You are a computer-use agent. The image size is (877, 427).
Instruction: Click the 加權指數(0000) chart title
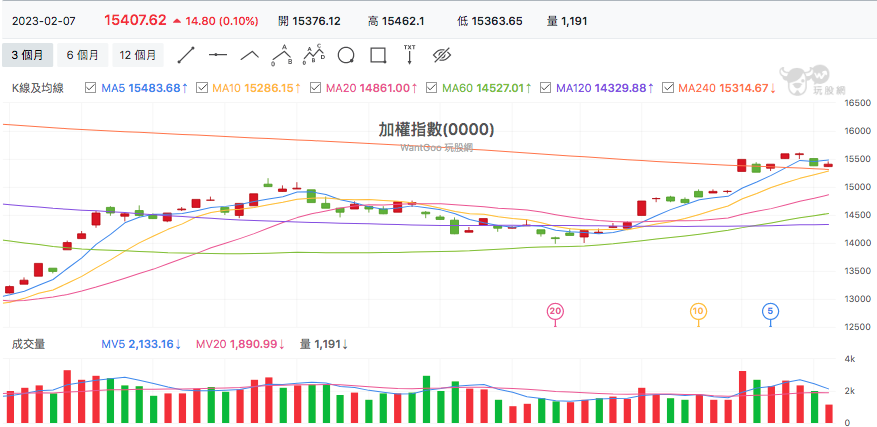click(x=436, y=130)
